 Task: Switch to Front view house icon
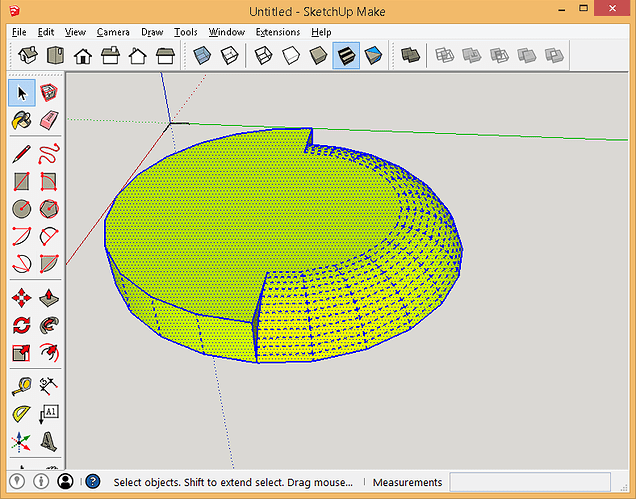coord(83,56)
